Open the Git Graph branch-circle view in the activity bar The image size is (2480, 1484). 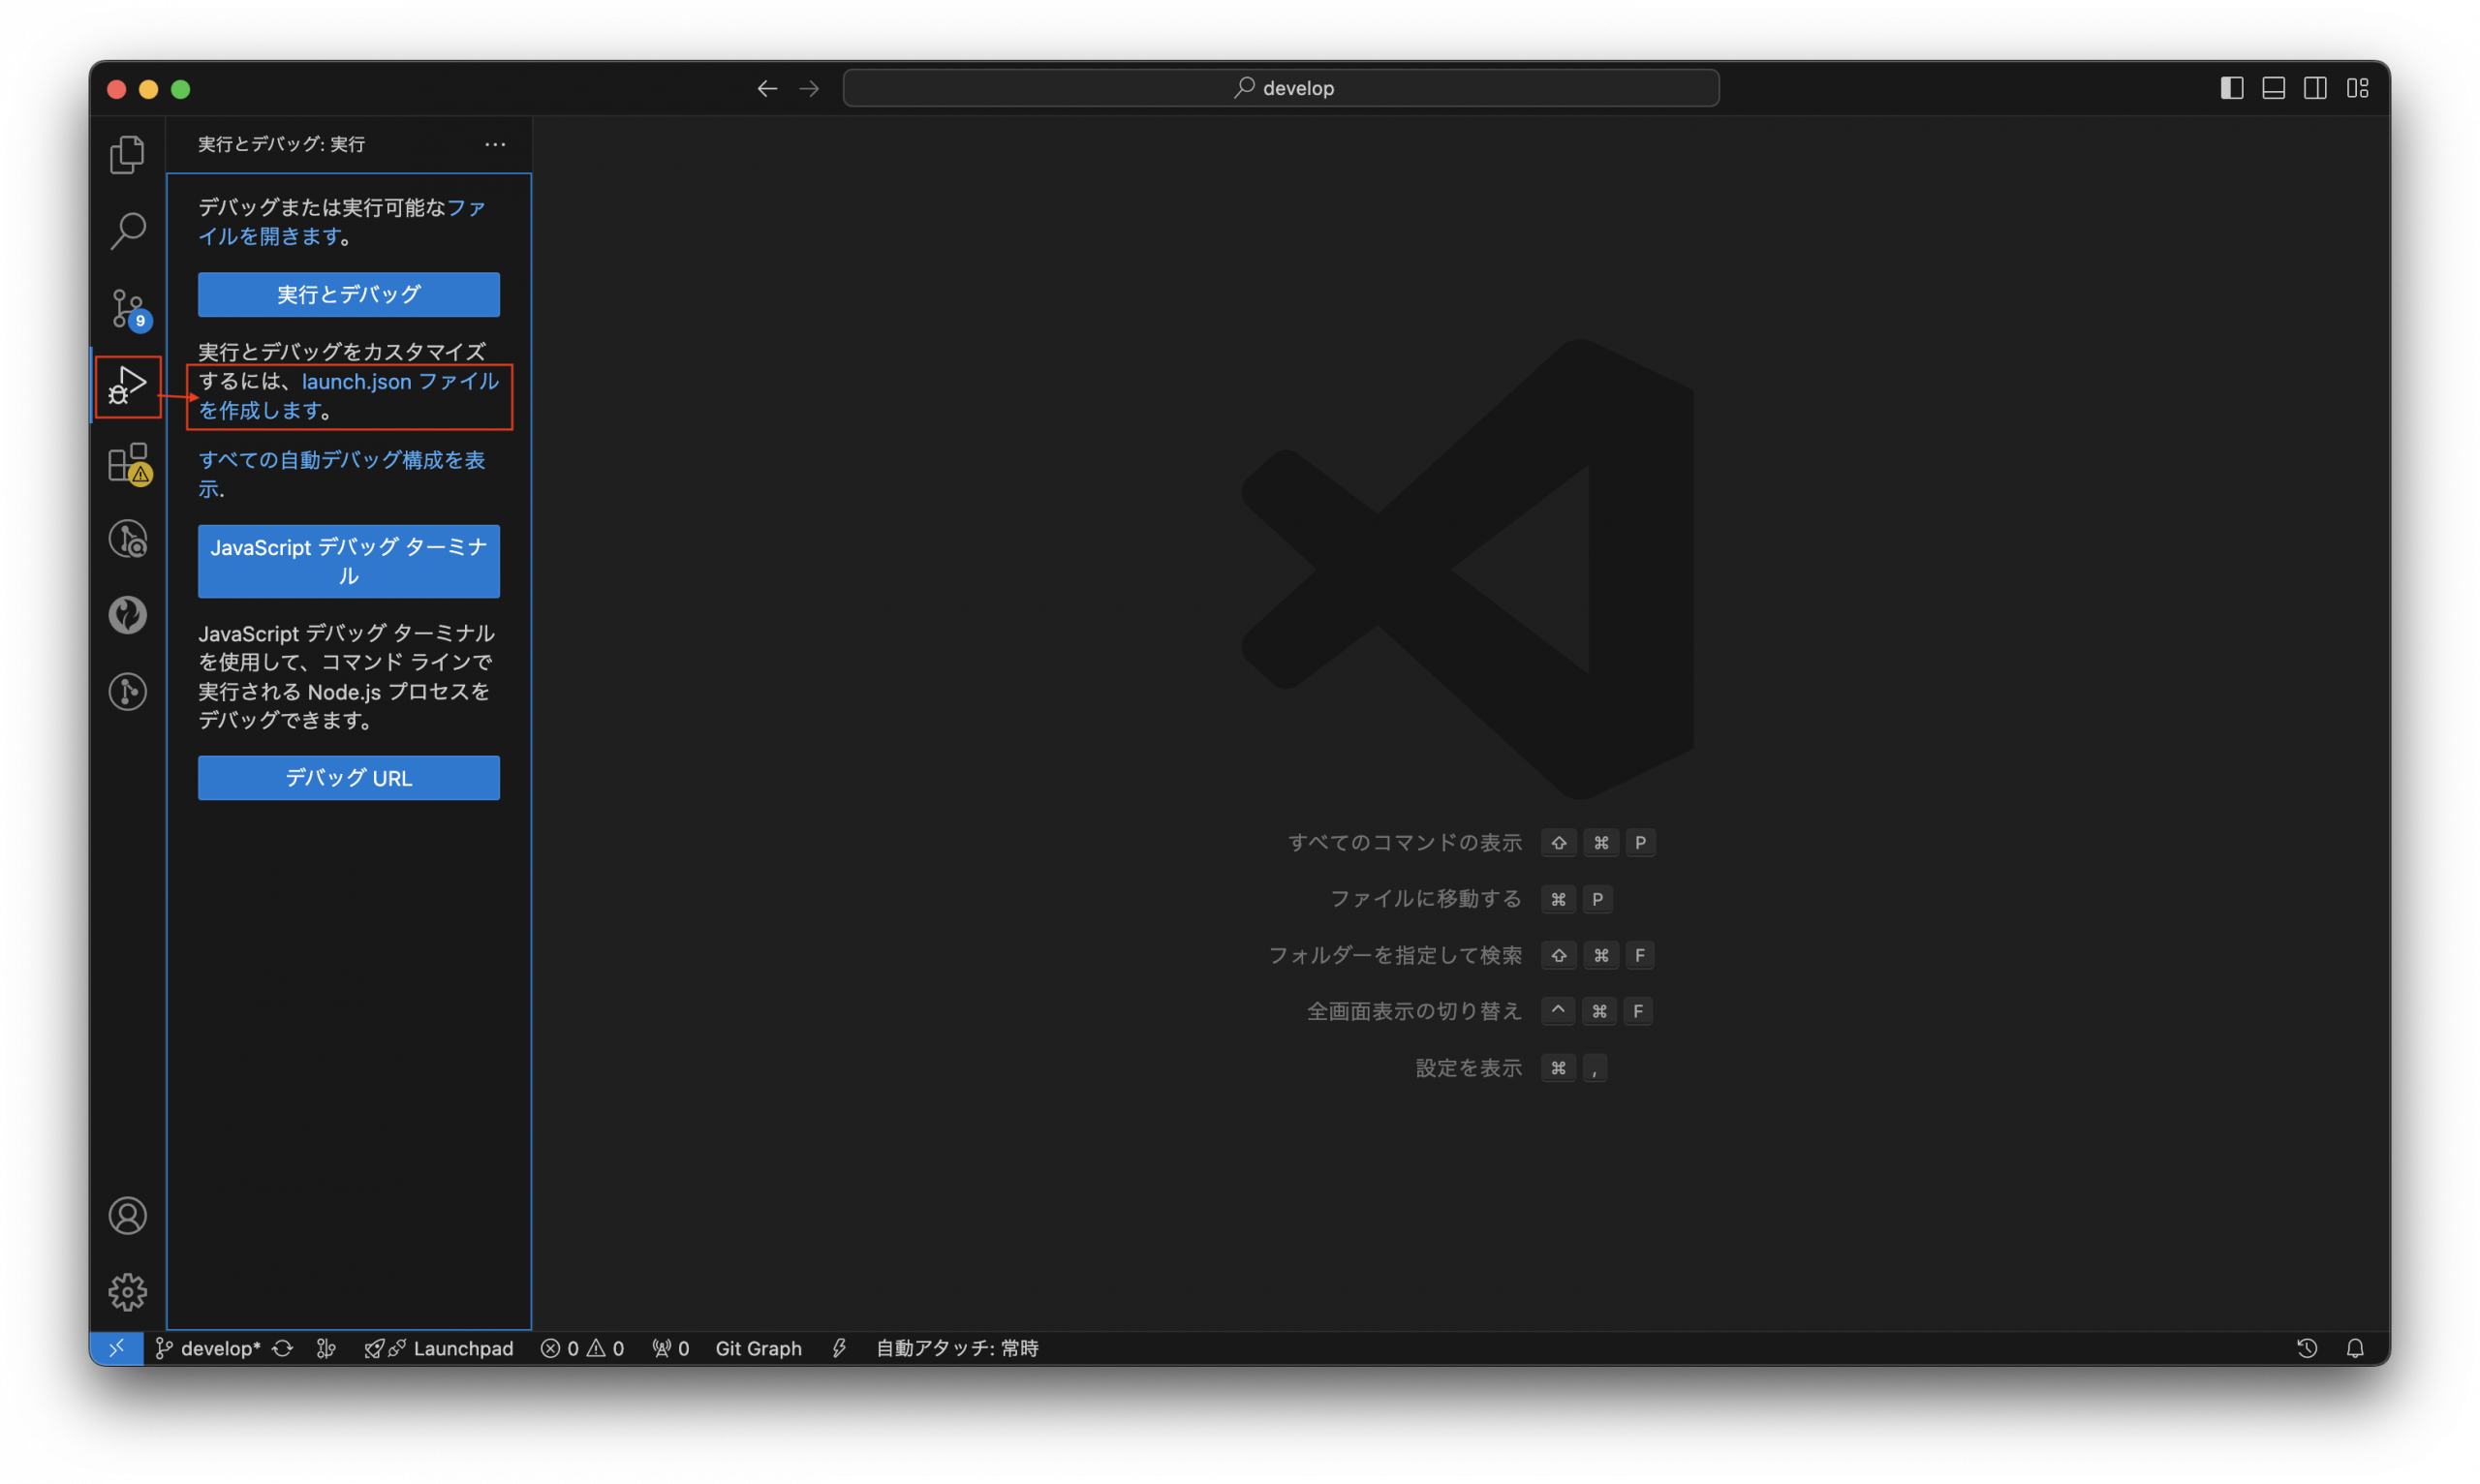pos(127,692)
